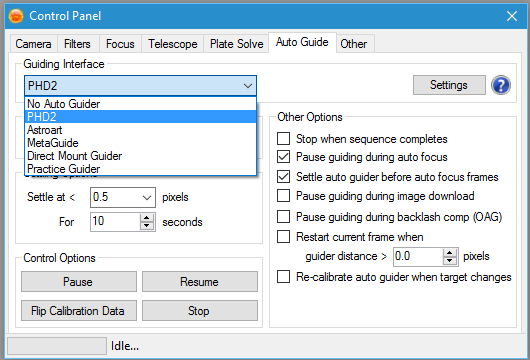The width and height of the screenshot is (530, 360).
Task: Switch to the Camera tab
Action: coord(33,44)
